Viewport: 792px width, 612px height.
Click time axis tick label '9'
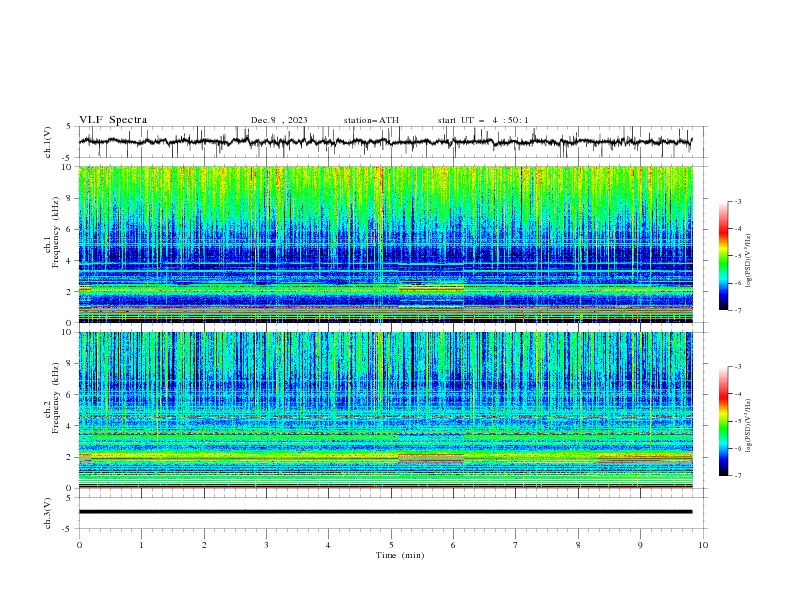pos(640,545)
